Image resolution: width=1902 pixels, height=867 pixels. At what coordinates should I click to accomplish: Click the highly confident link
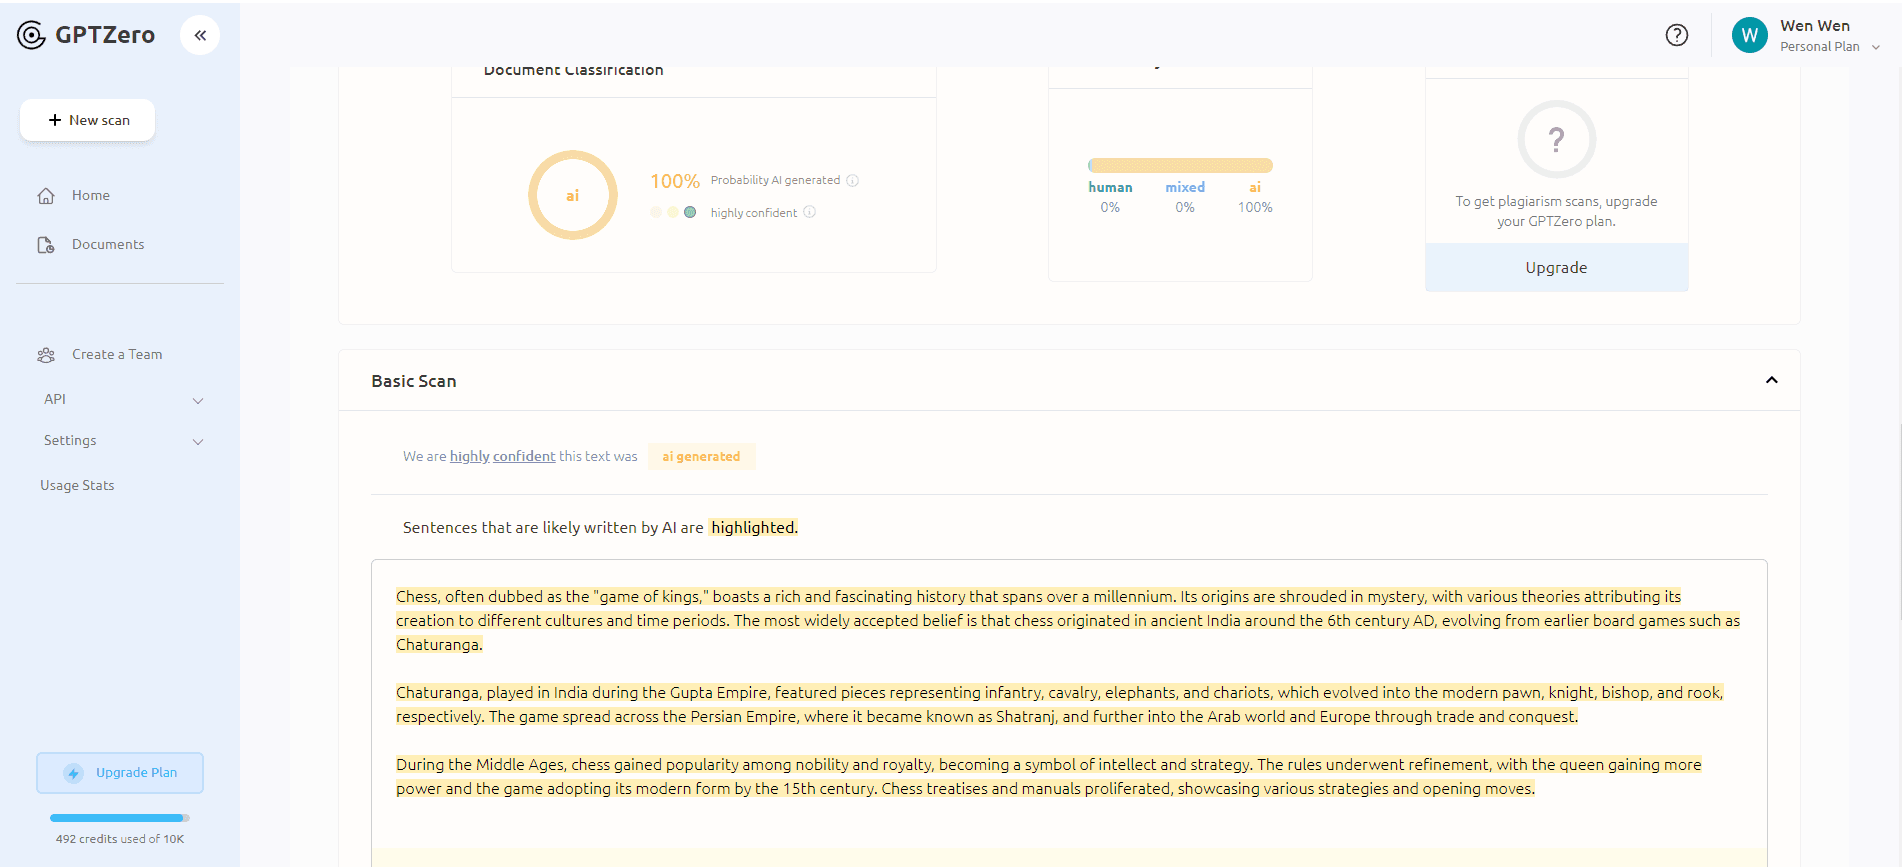(x=502, y=456)
